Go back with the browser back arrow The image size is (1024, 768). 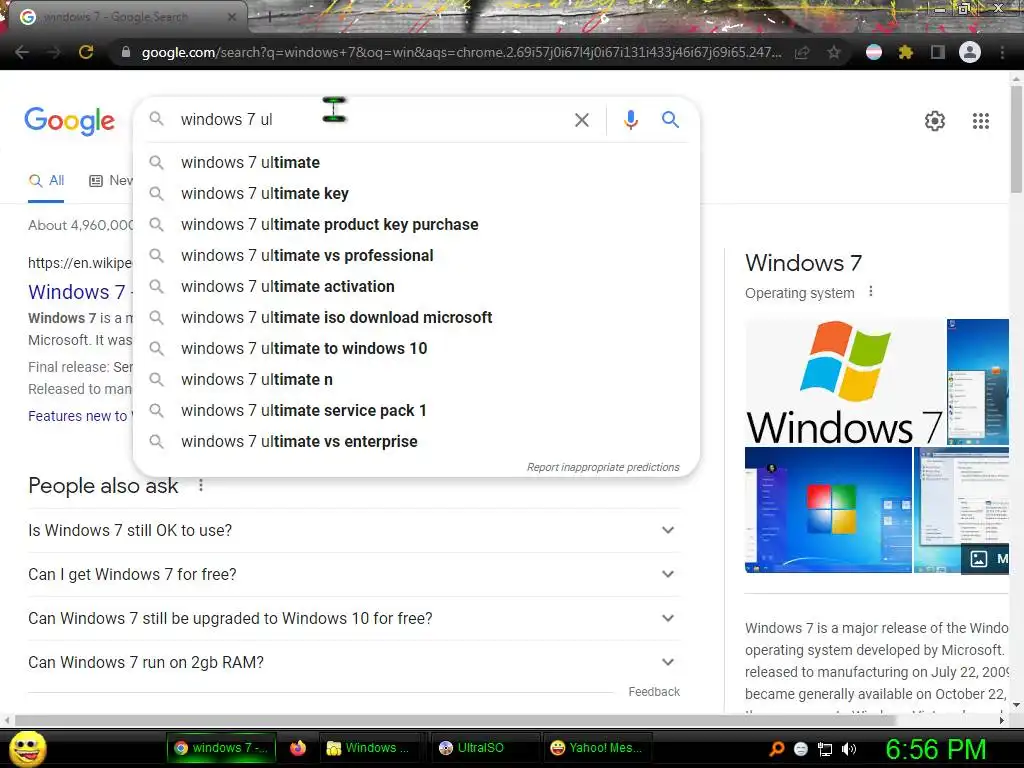pyautogui.click(x=22, y=52)
